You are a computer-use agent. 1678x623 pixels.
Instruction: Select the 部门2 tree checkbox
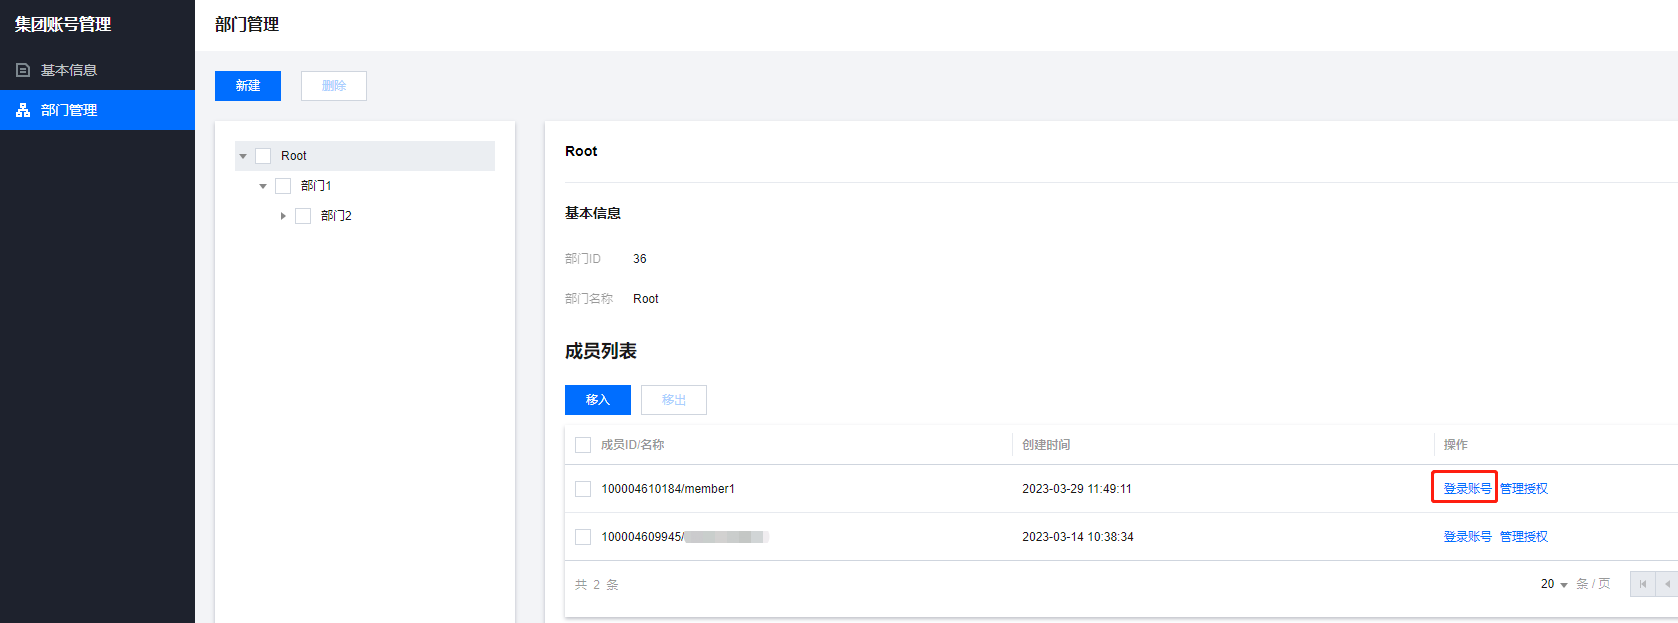(303, 216)
